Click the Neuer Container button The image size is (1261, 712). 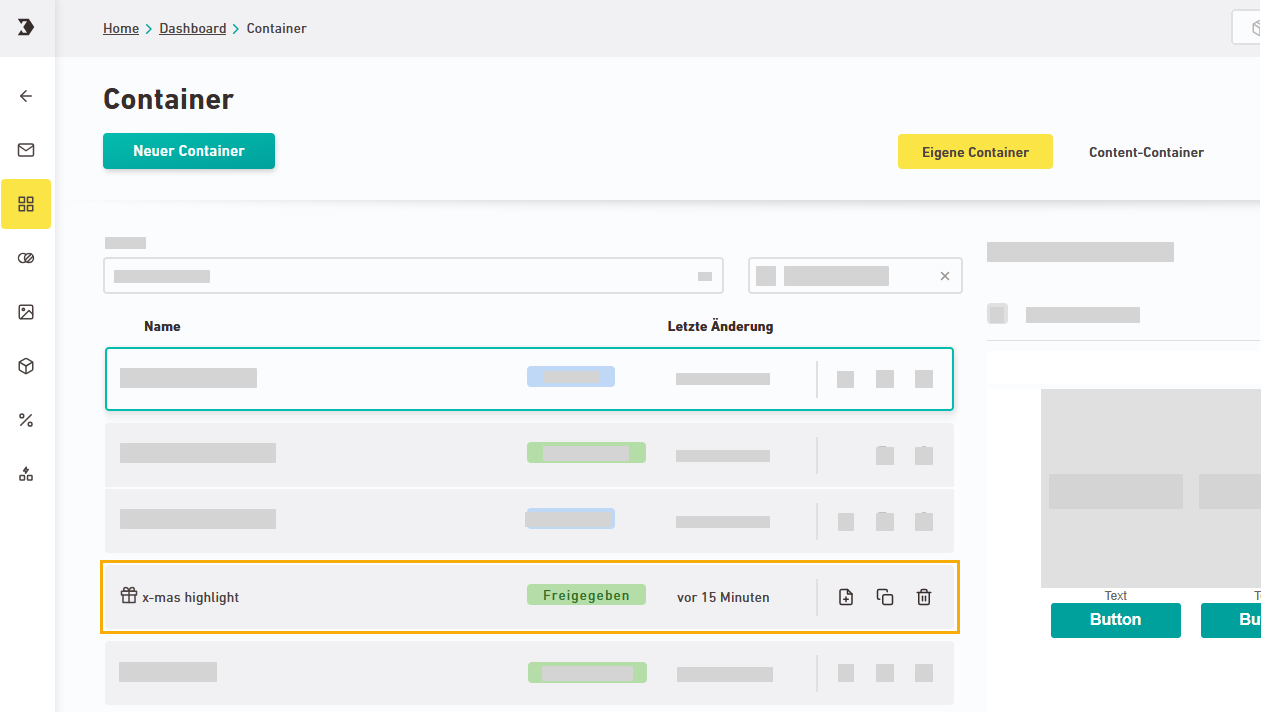(x=189, y=151)
